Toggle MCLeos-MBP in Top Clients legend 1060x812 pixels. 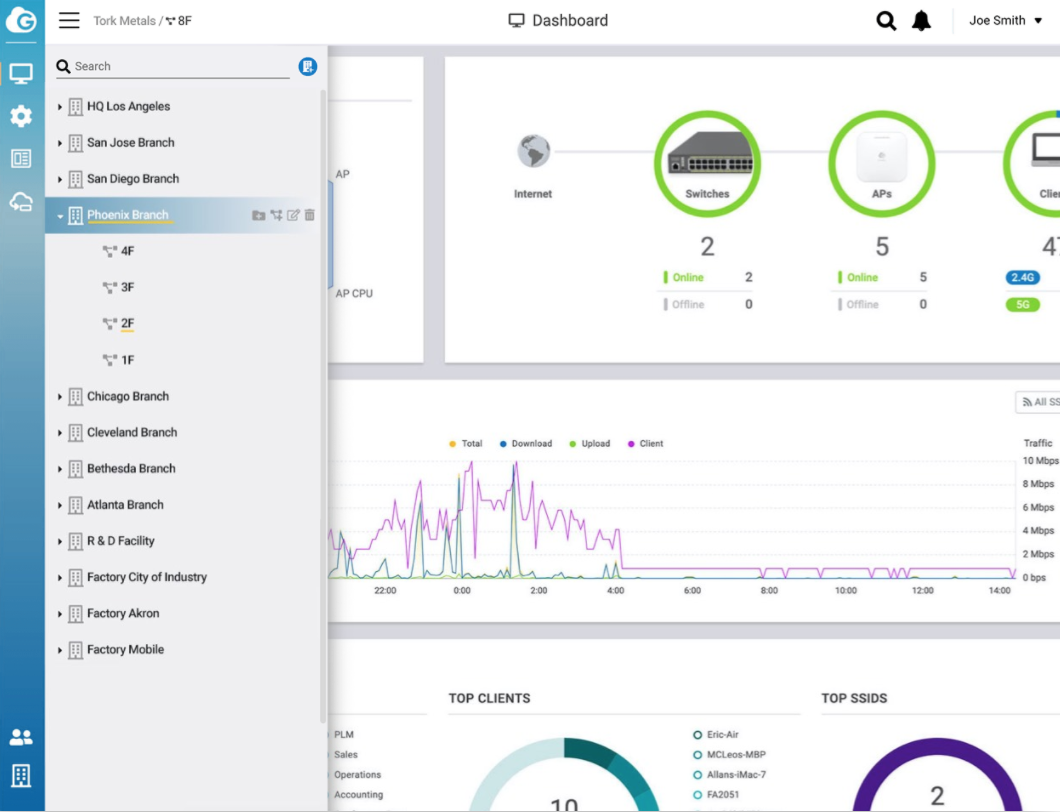tap(729, 755)
